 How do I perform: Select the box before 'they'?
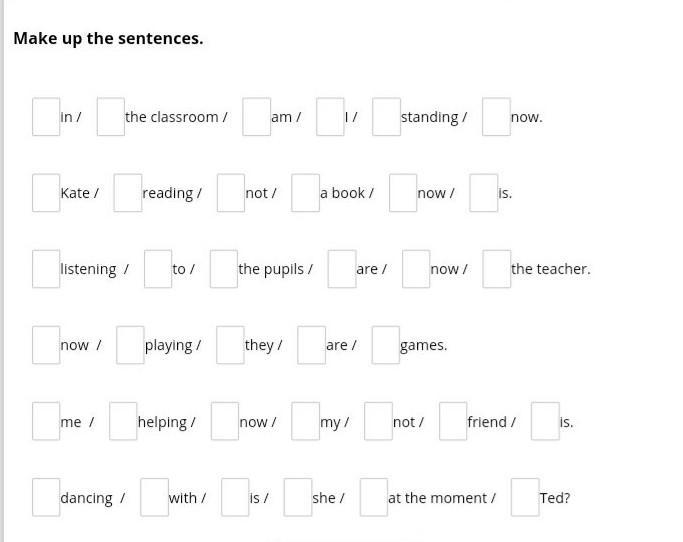[230, 345]
